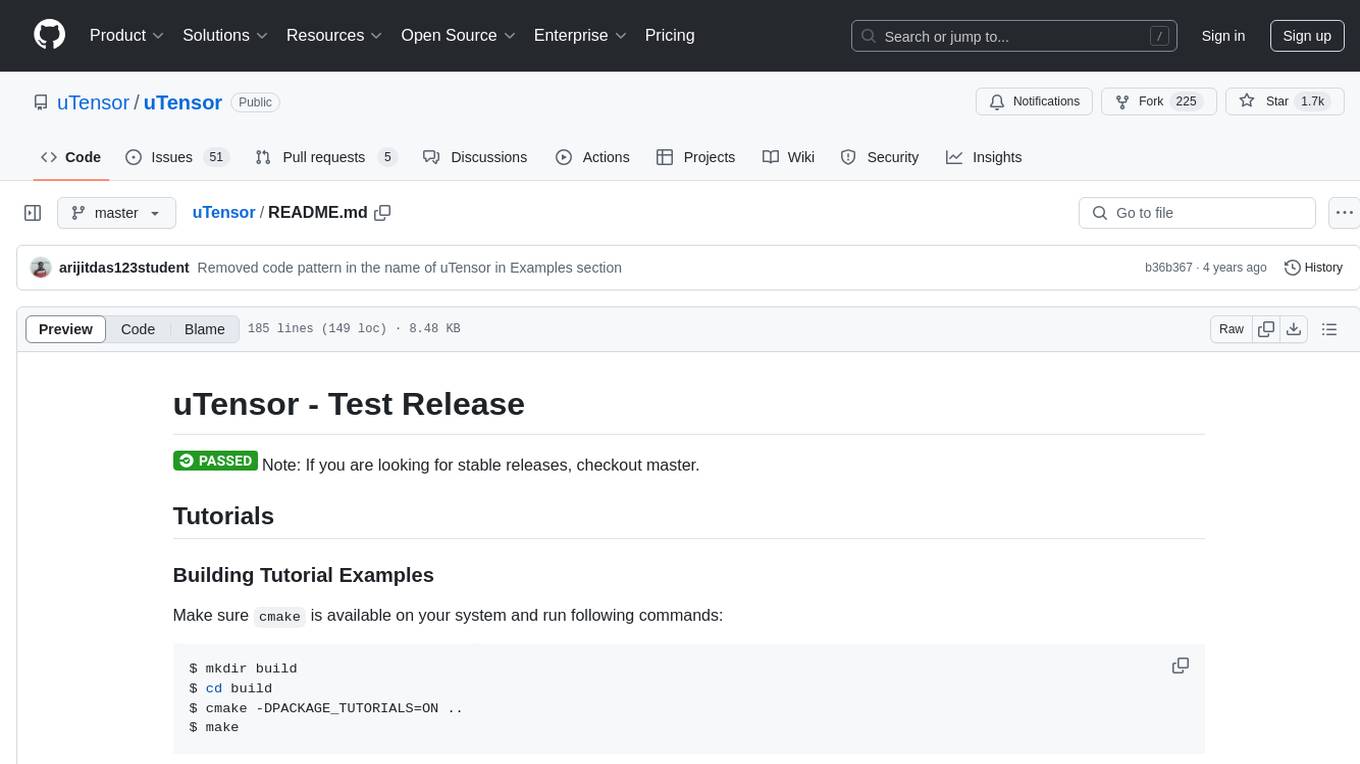Click the Notifications bell button

point(1034,102)
